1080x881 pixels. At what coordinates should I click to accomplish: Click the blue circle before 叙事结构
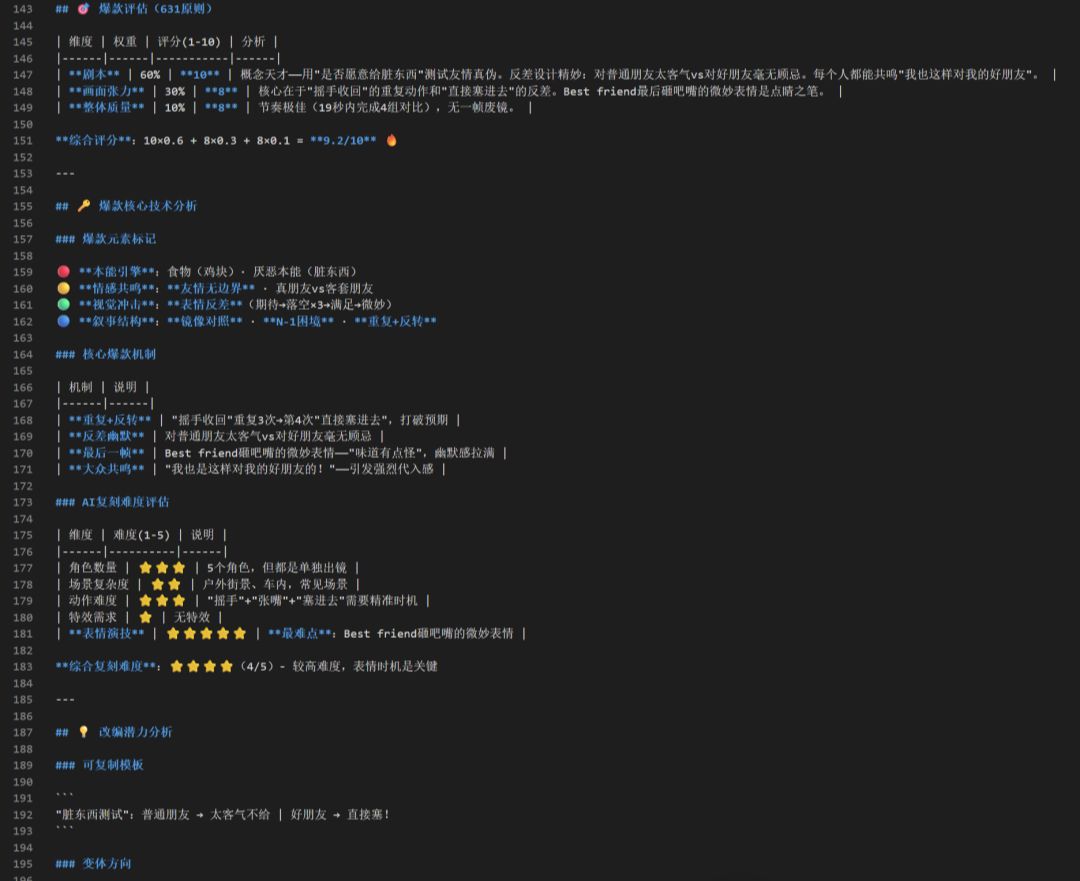(64, 321)
